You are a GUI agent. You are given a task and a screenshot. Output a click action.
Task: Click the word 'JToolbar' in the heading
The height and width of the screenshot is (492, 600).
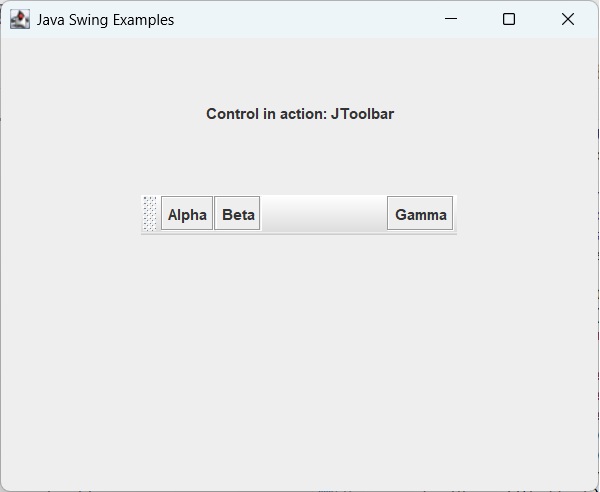(362, 114)
